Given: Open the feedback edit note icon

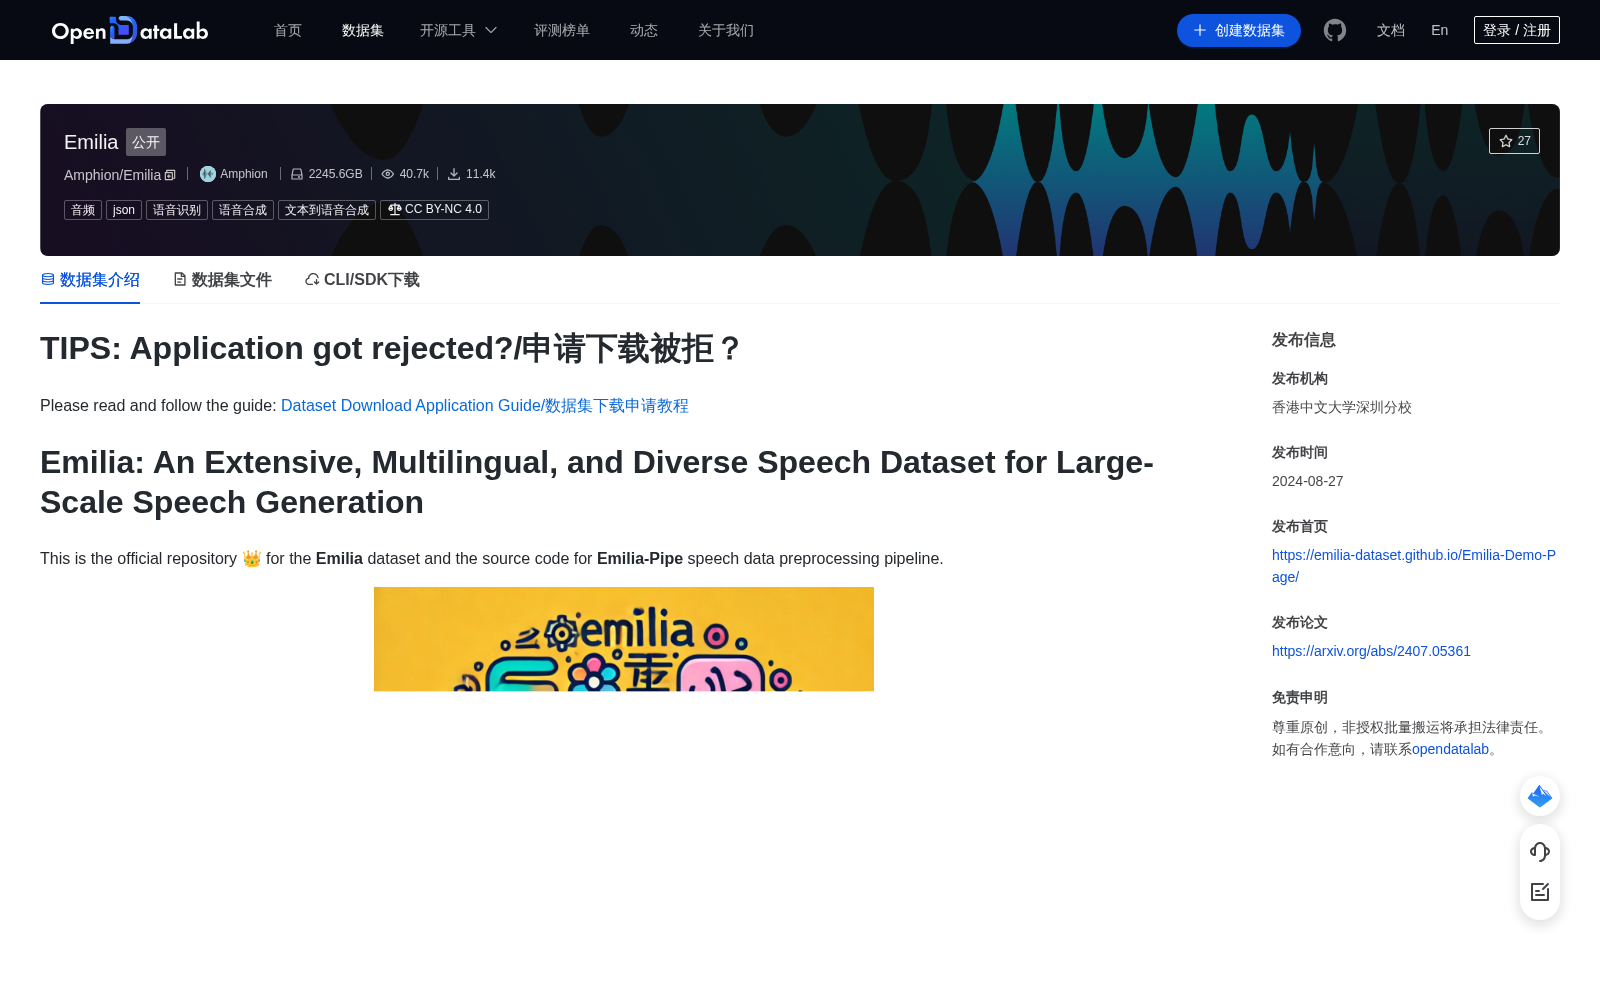Looking at the screenshot, I should coord(1540,892).
